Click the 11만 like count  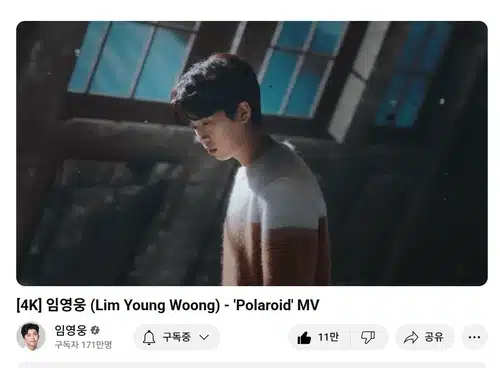328,337
